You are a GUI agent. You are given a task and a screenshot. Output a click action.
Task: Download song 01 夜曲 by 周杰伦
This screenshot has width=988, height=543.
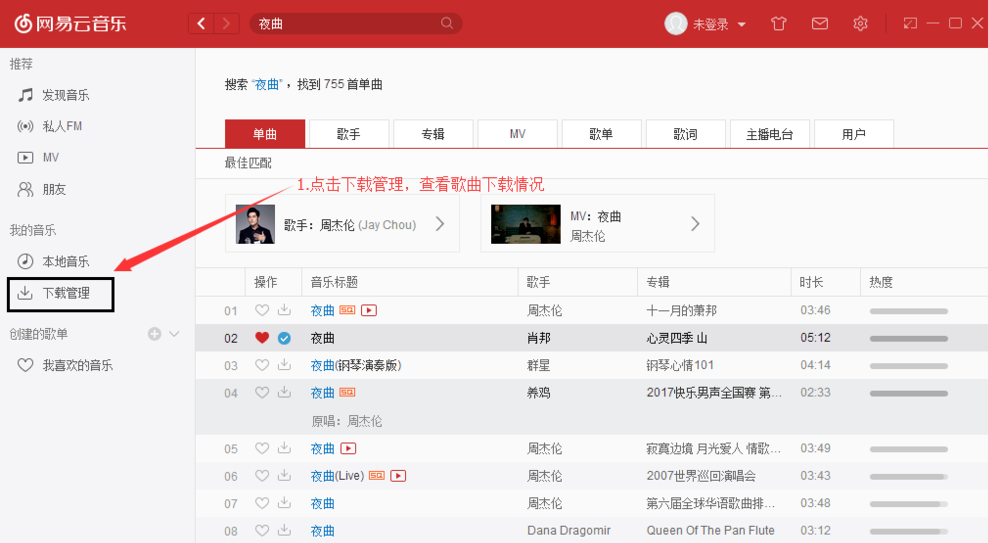click(284, 310)
